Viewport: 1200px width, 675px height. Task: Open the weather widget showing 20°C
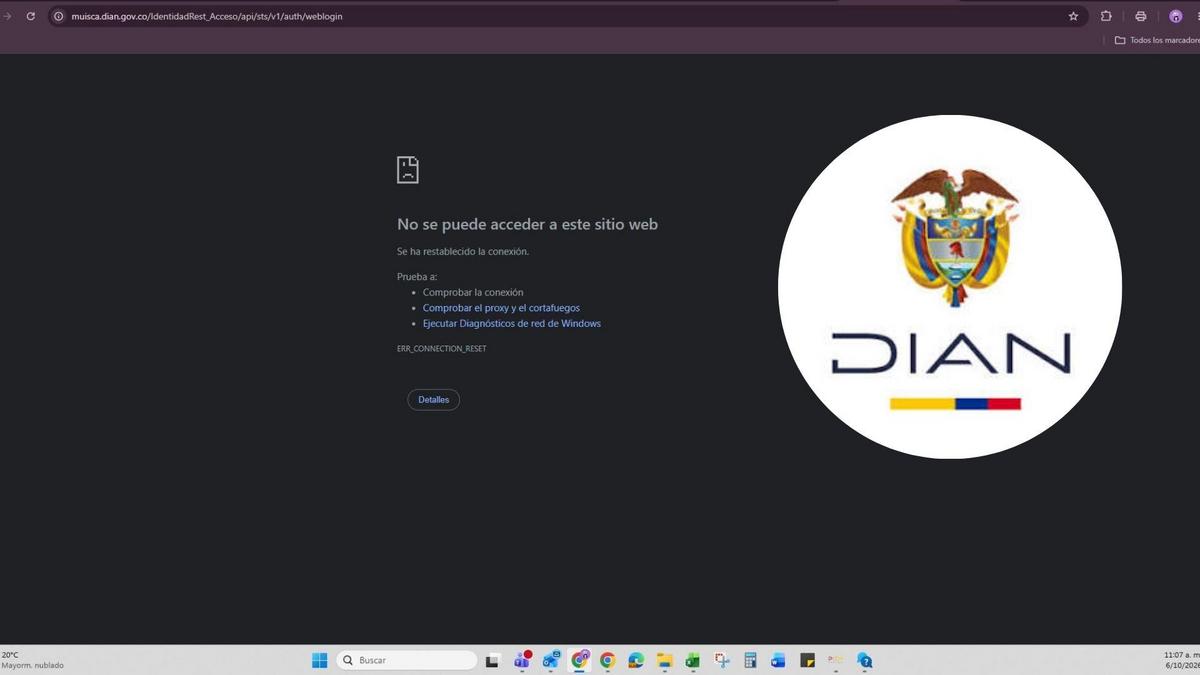32,660
